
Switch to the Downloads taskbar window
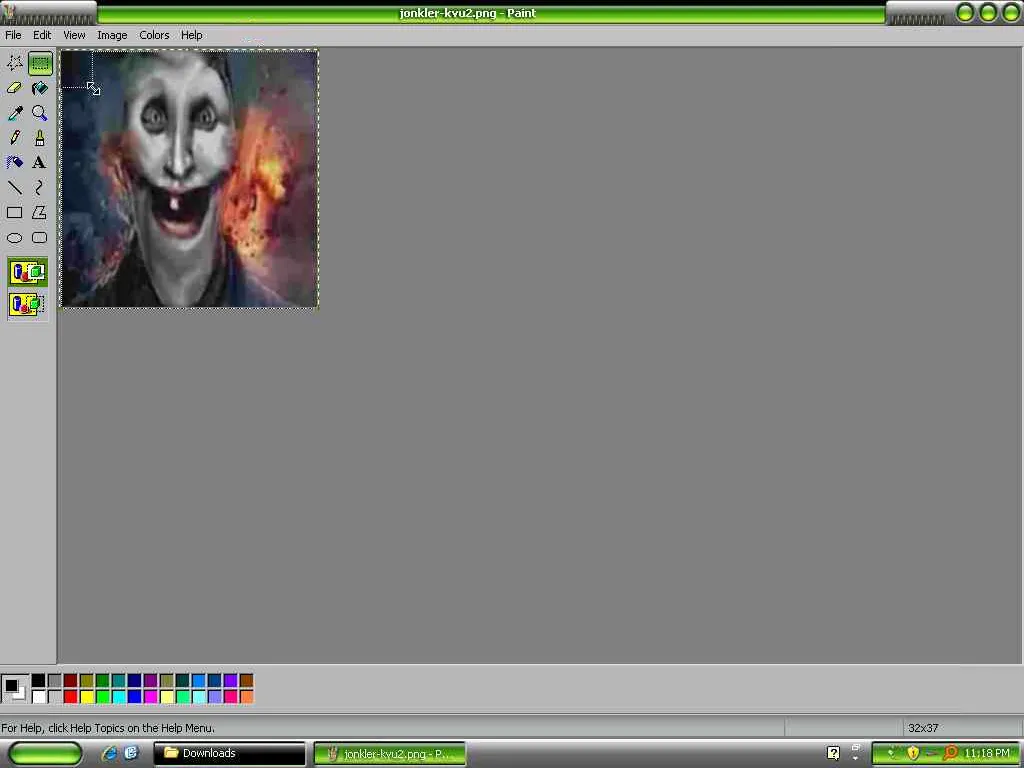click(x=229, y=754)
